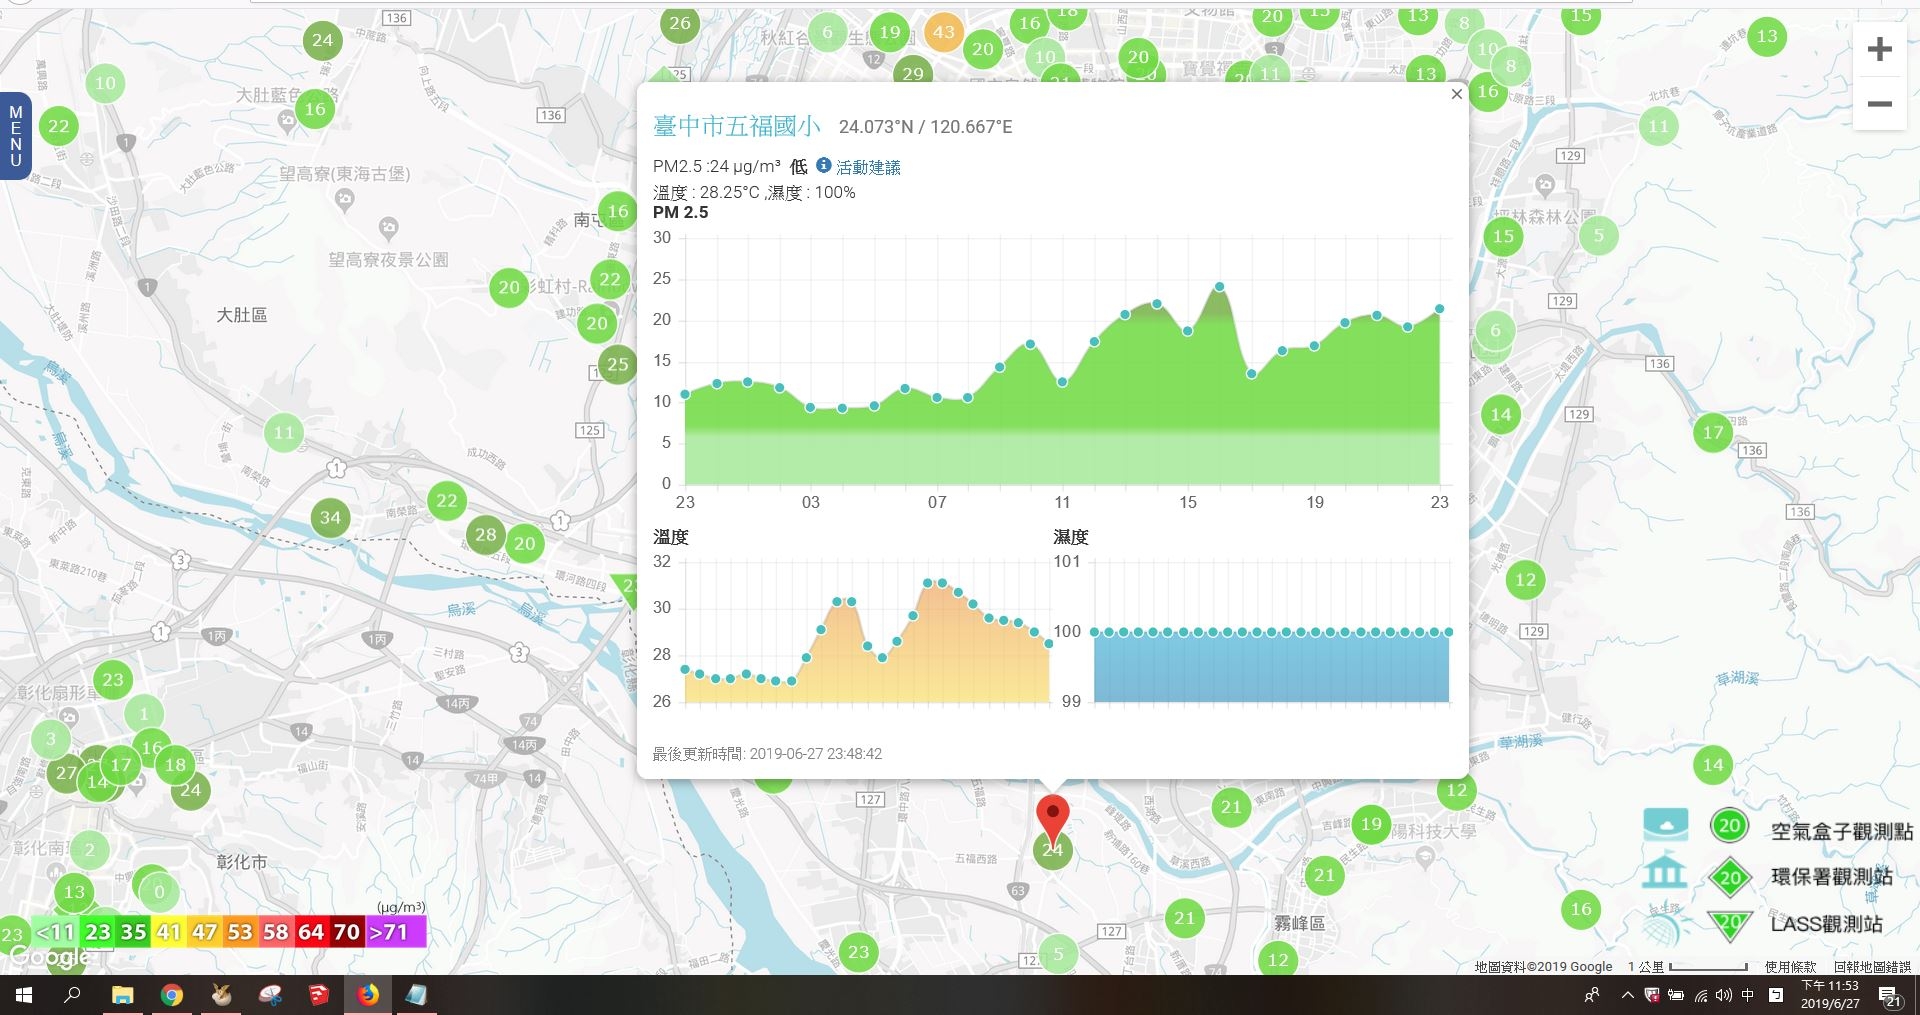
Task: Open SketchUp red icon in taskbar
Action: [x=319, y=995]
